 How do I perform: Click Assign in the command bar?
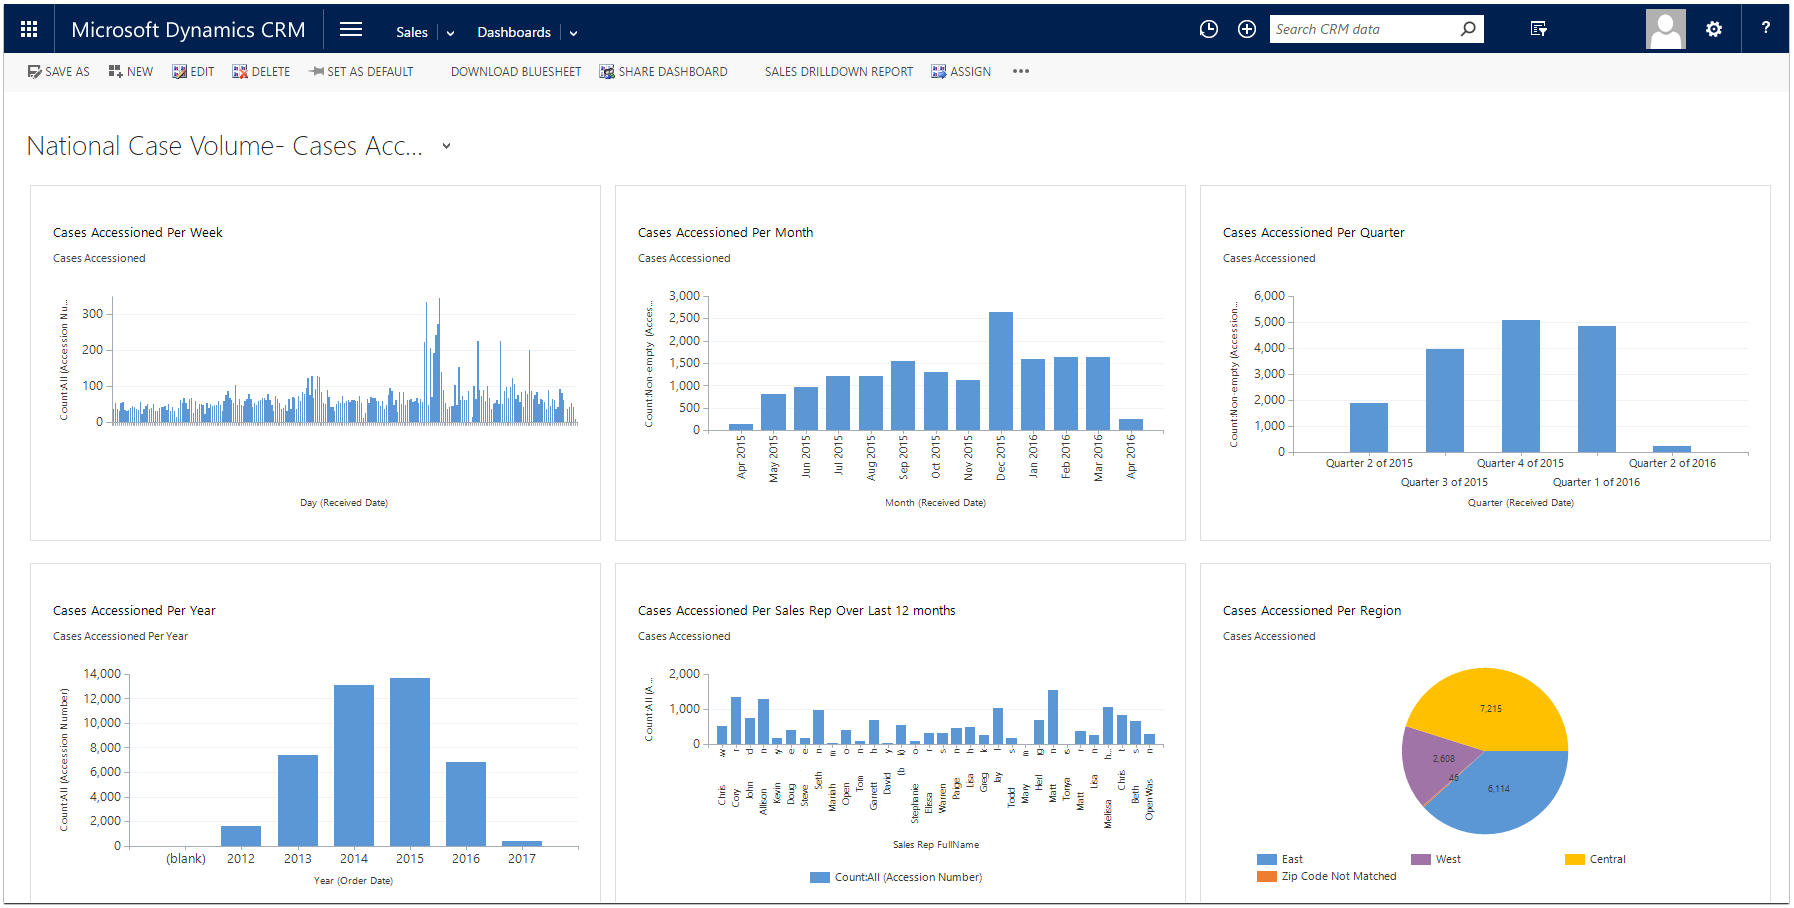pos(961,72)
